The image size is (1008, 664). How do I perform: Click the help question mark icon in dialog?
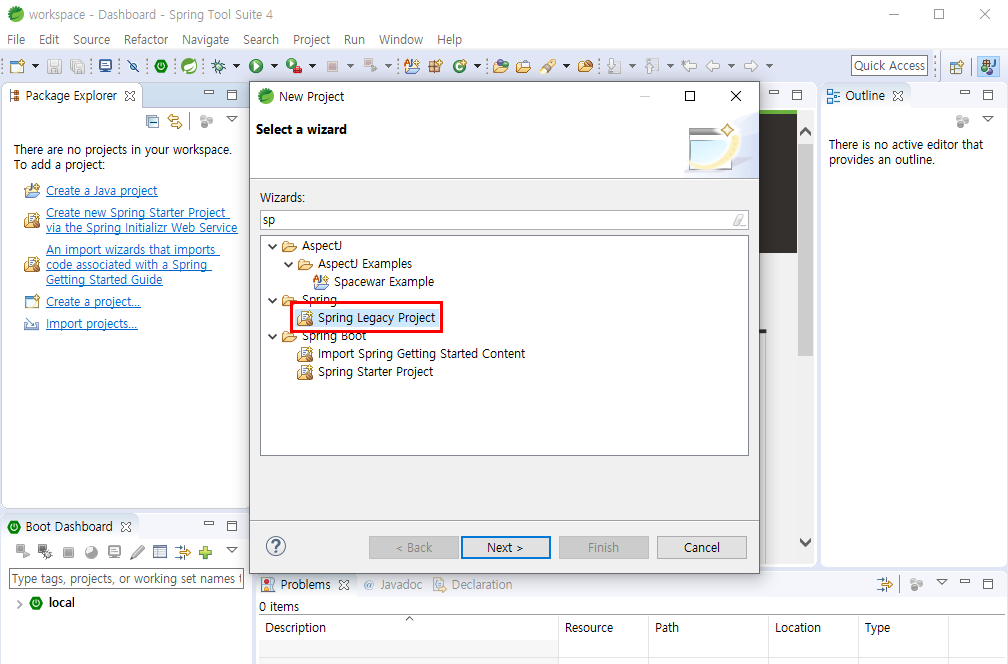(x=276, y=546)
